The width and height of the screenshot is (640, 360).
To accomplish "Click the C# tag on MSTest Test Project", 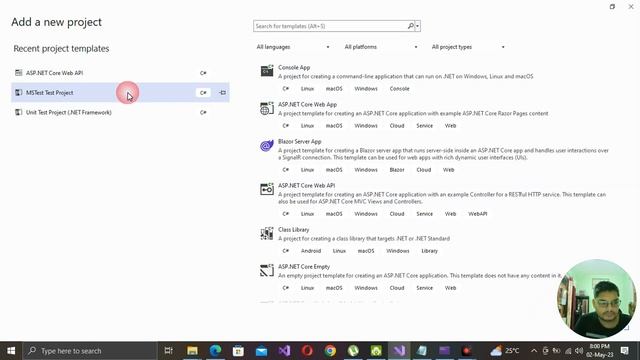I will pyautogui.click(x=203, y=93).
